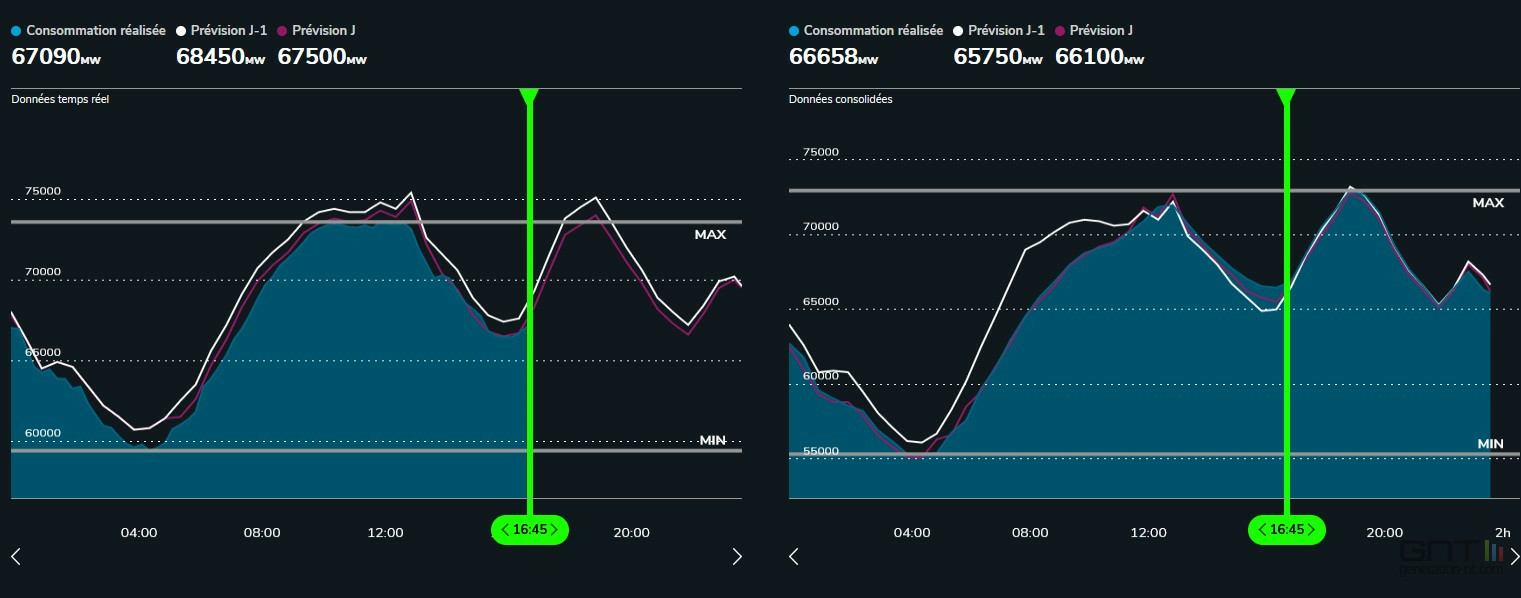Select the green triangle marker atop the consolidated chart

[1286, 96]
